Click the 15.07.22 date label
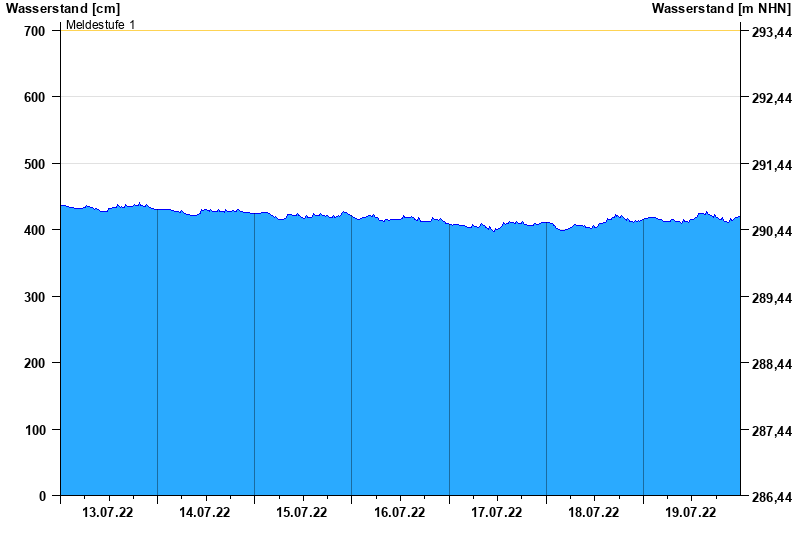800x550 pixels. point(302,513)
